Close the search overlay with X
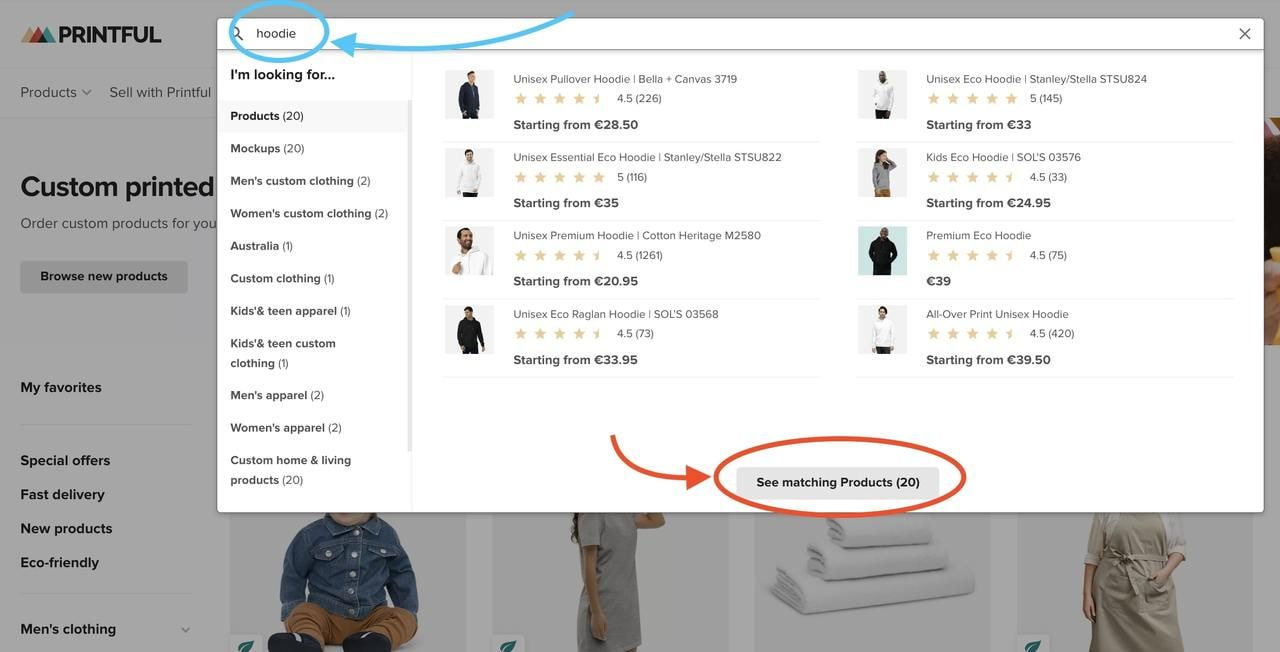 point(1245,34)
